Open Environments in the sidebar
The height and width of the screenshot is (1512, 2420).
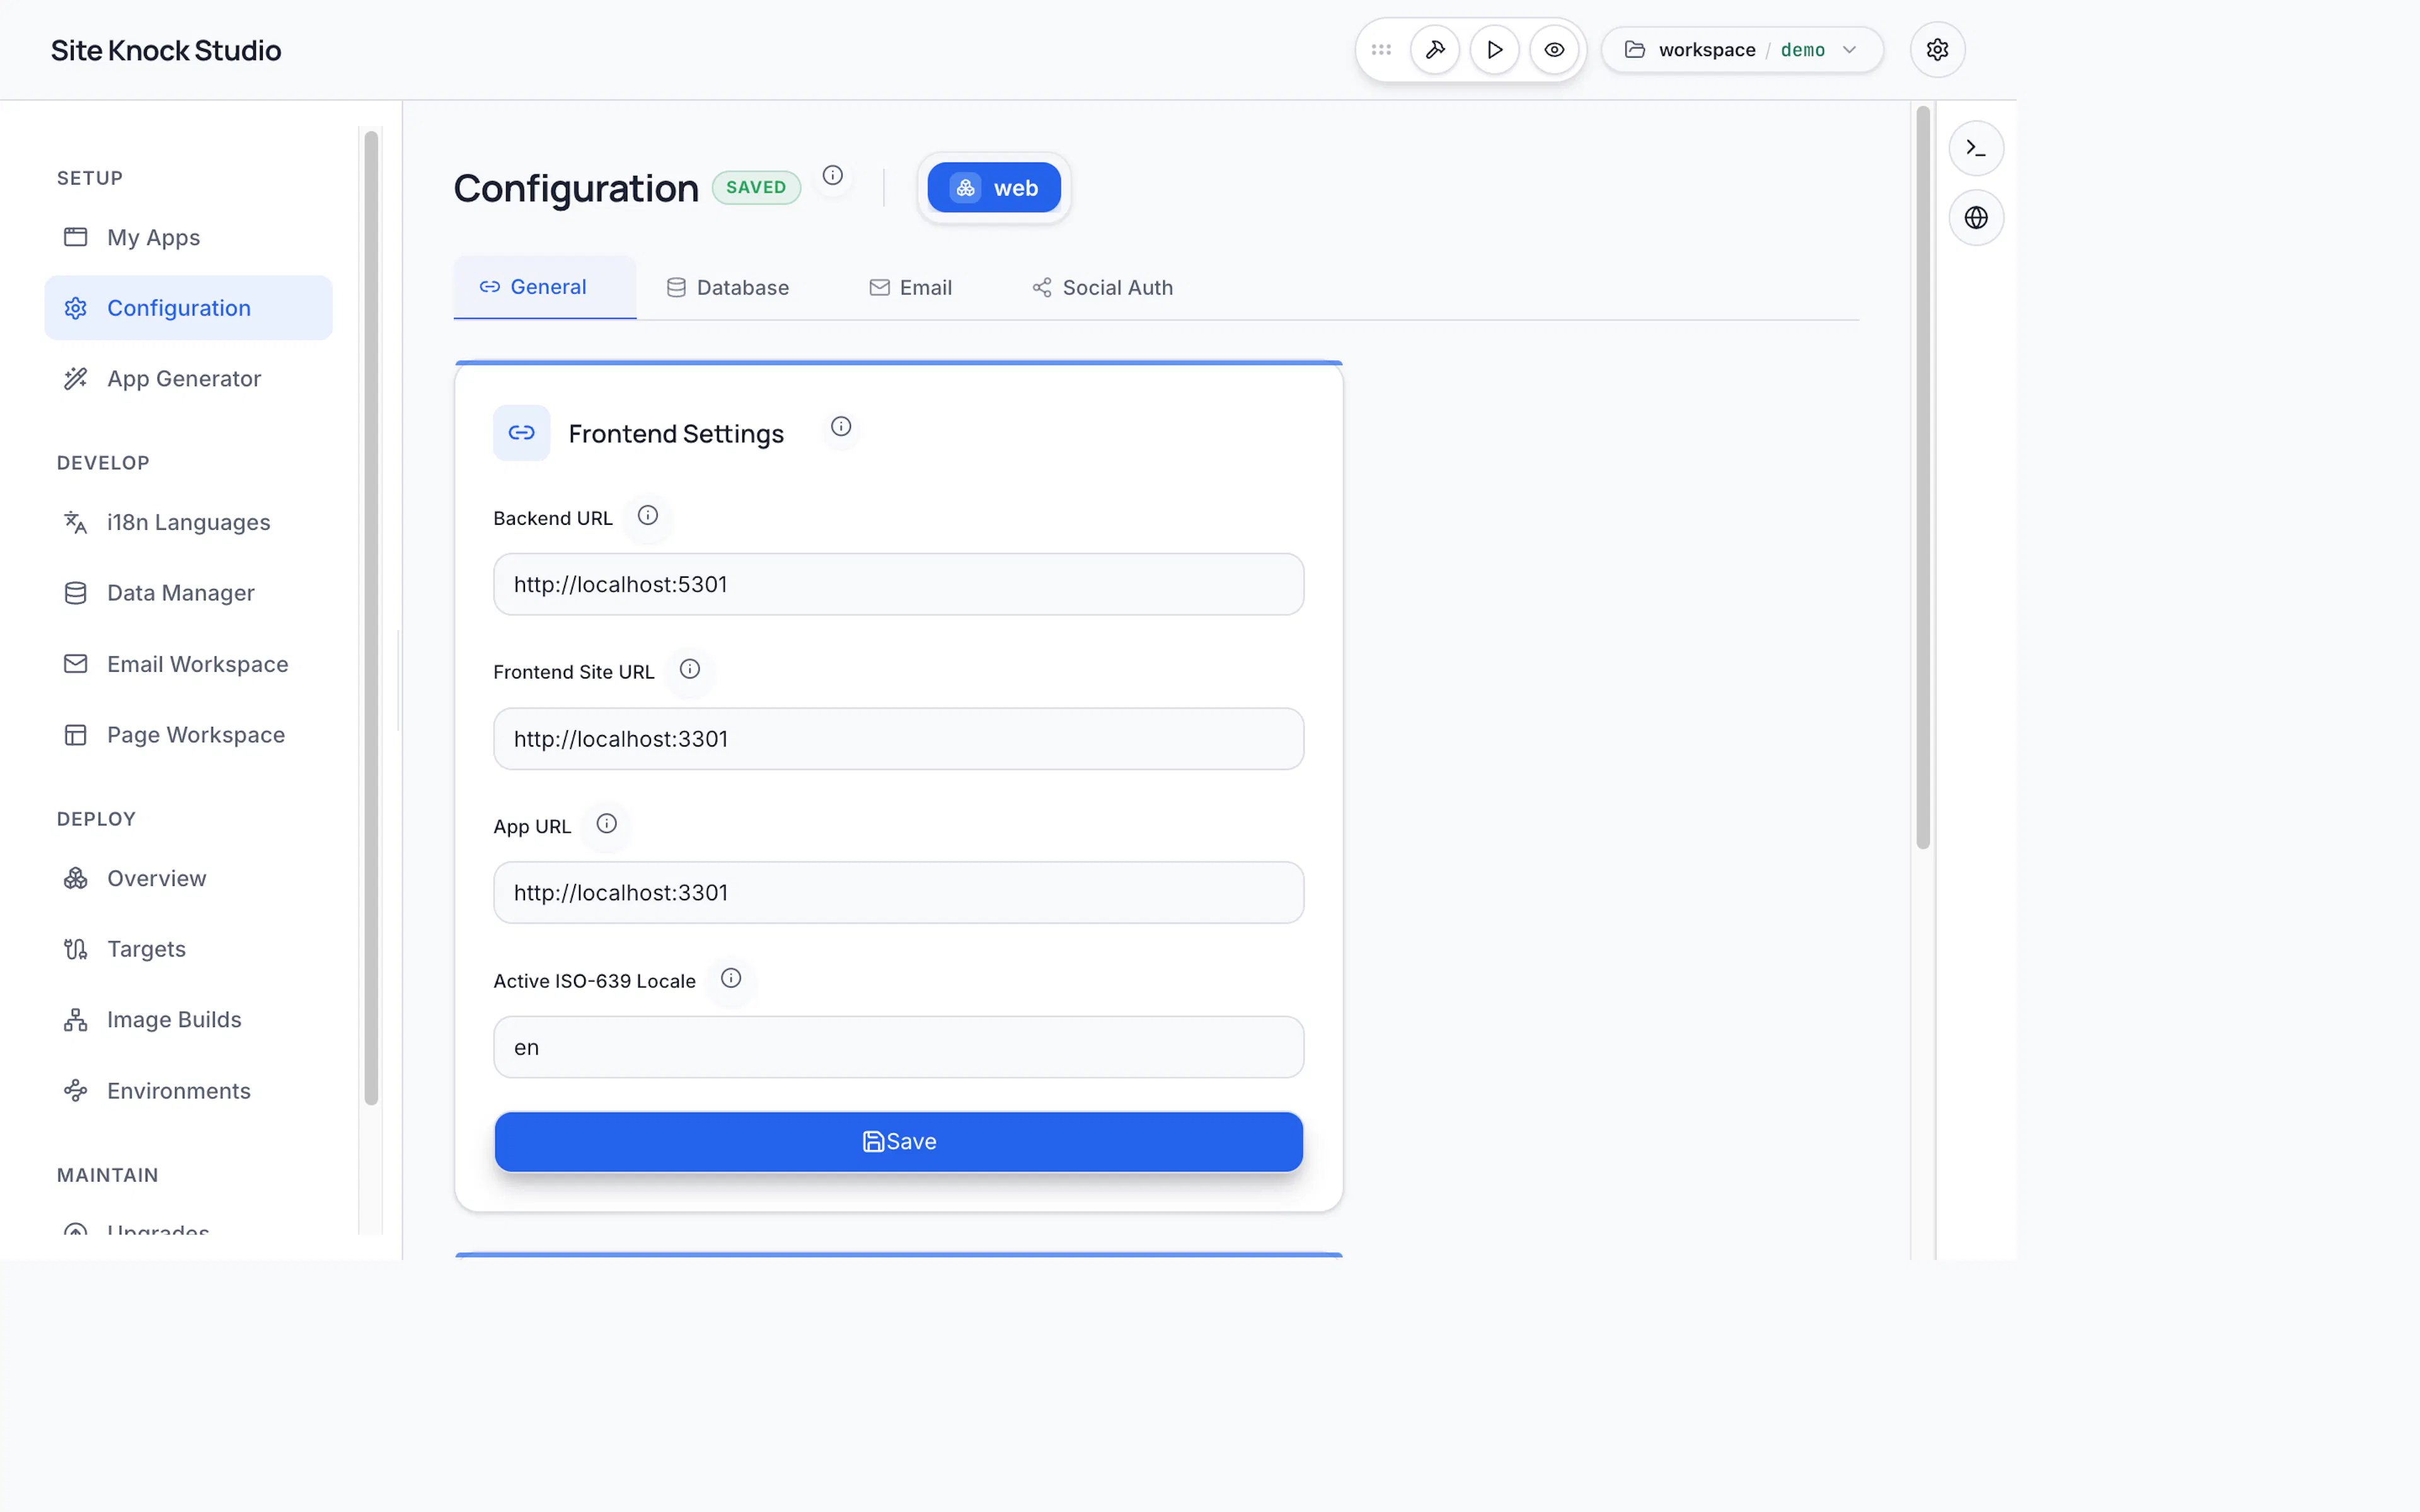point(188,1091)
